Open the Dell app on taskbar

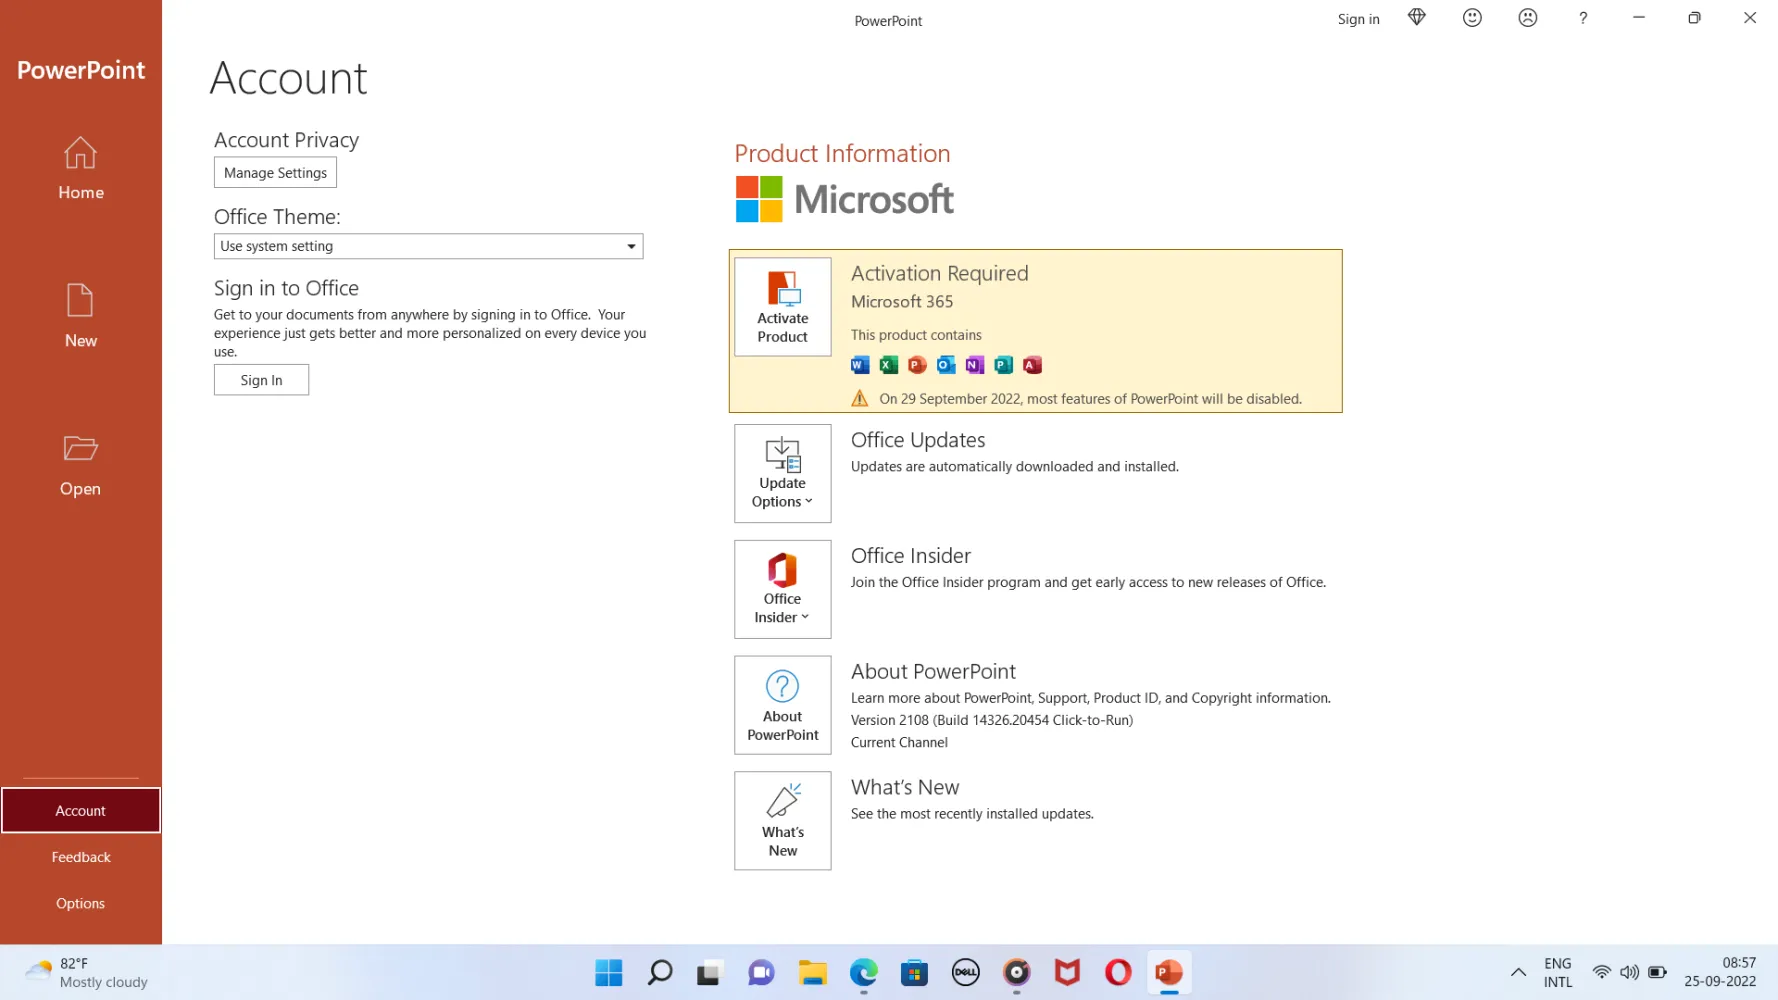pos(966,972)
